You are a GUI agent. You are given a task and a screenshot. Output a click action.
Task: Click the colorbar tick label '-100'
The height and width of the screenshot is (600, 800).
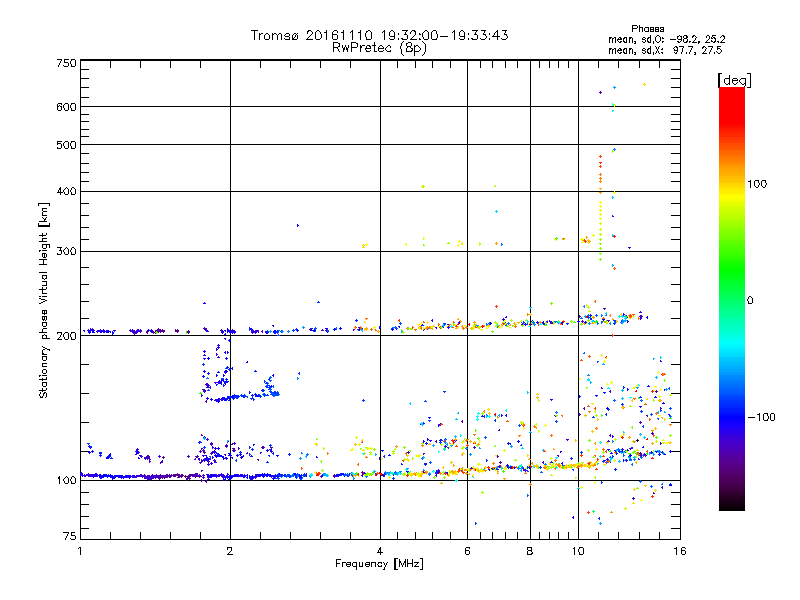pyautogui.click(x=761, y=417)
